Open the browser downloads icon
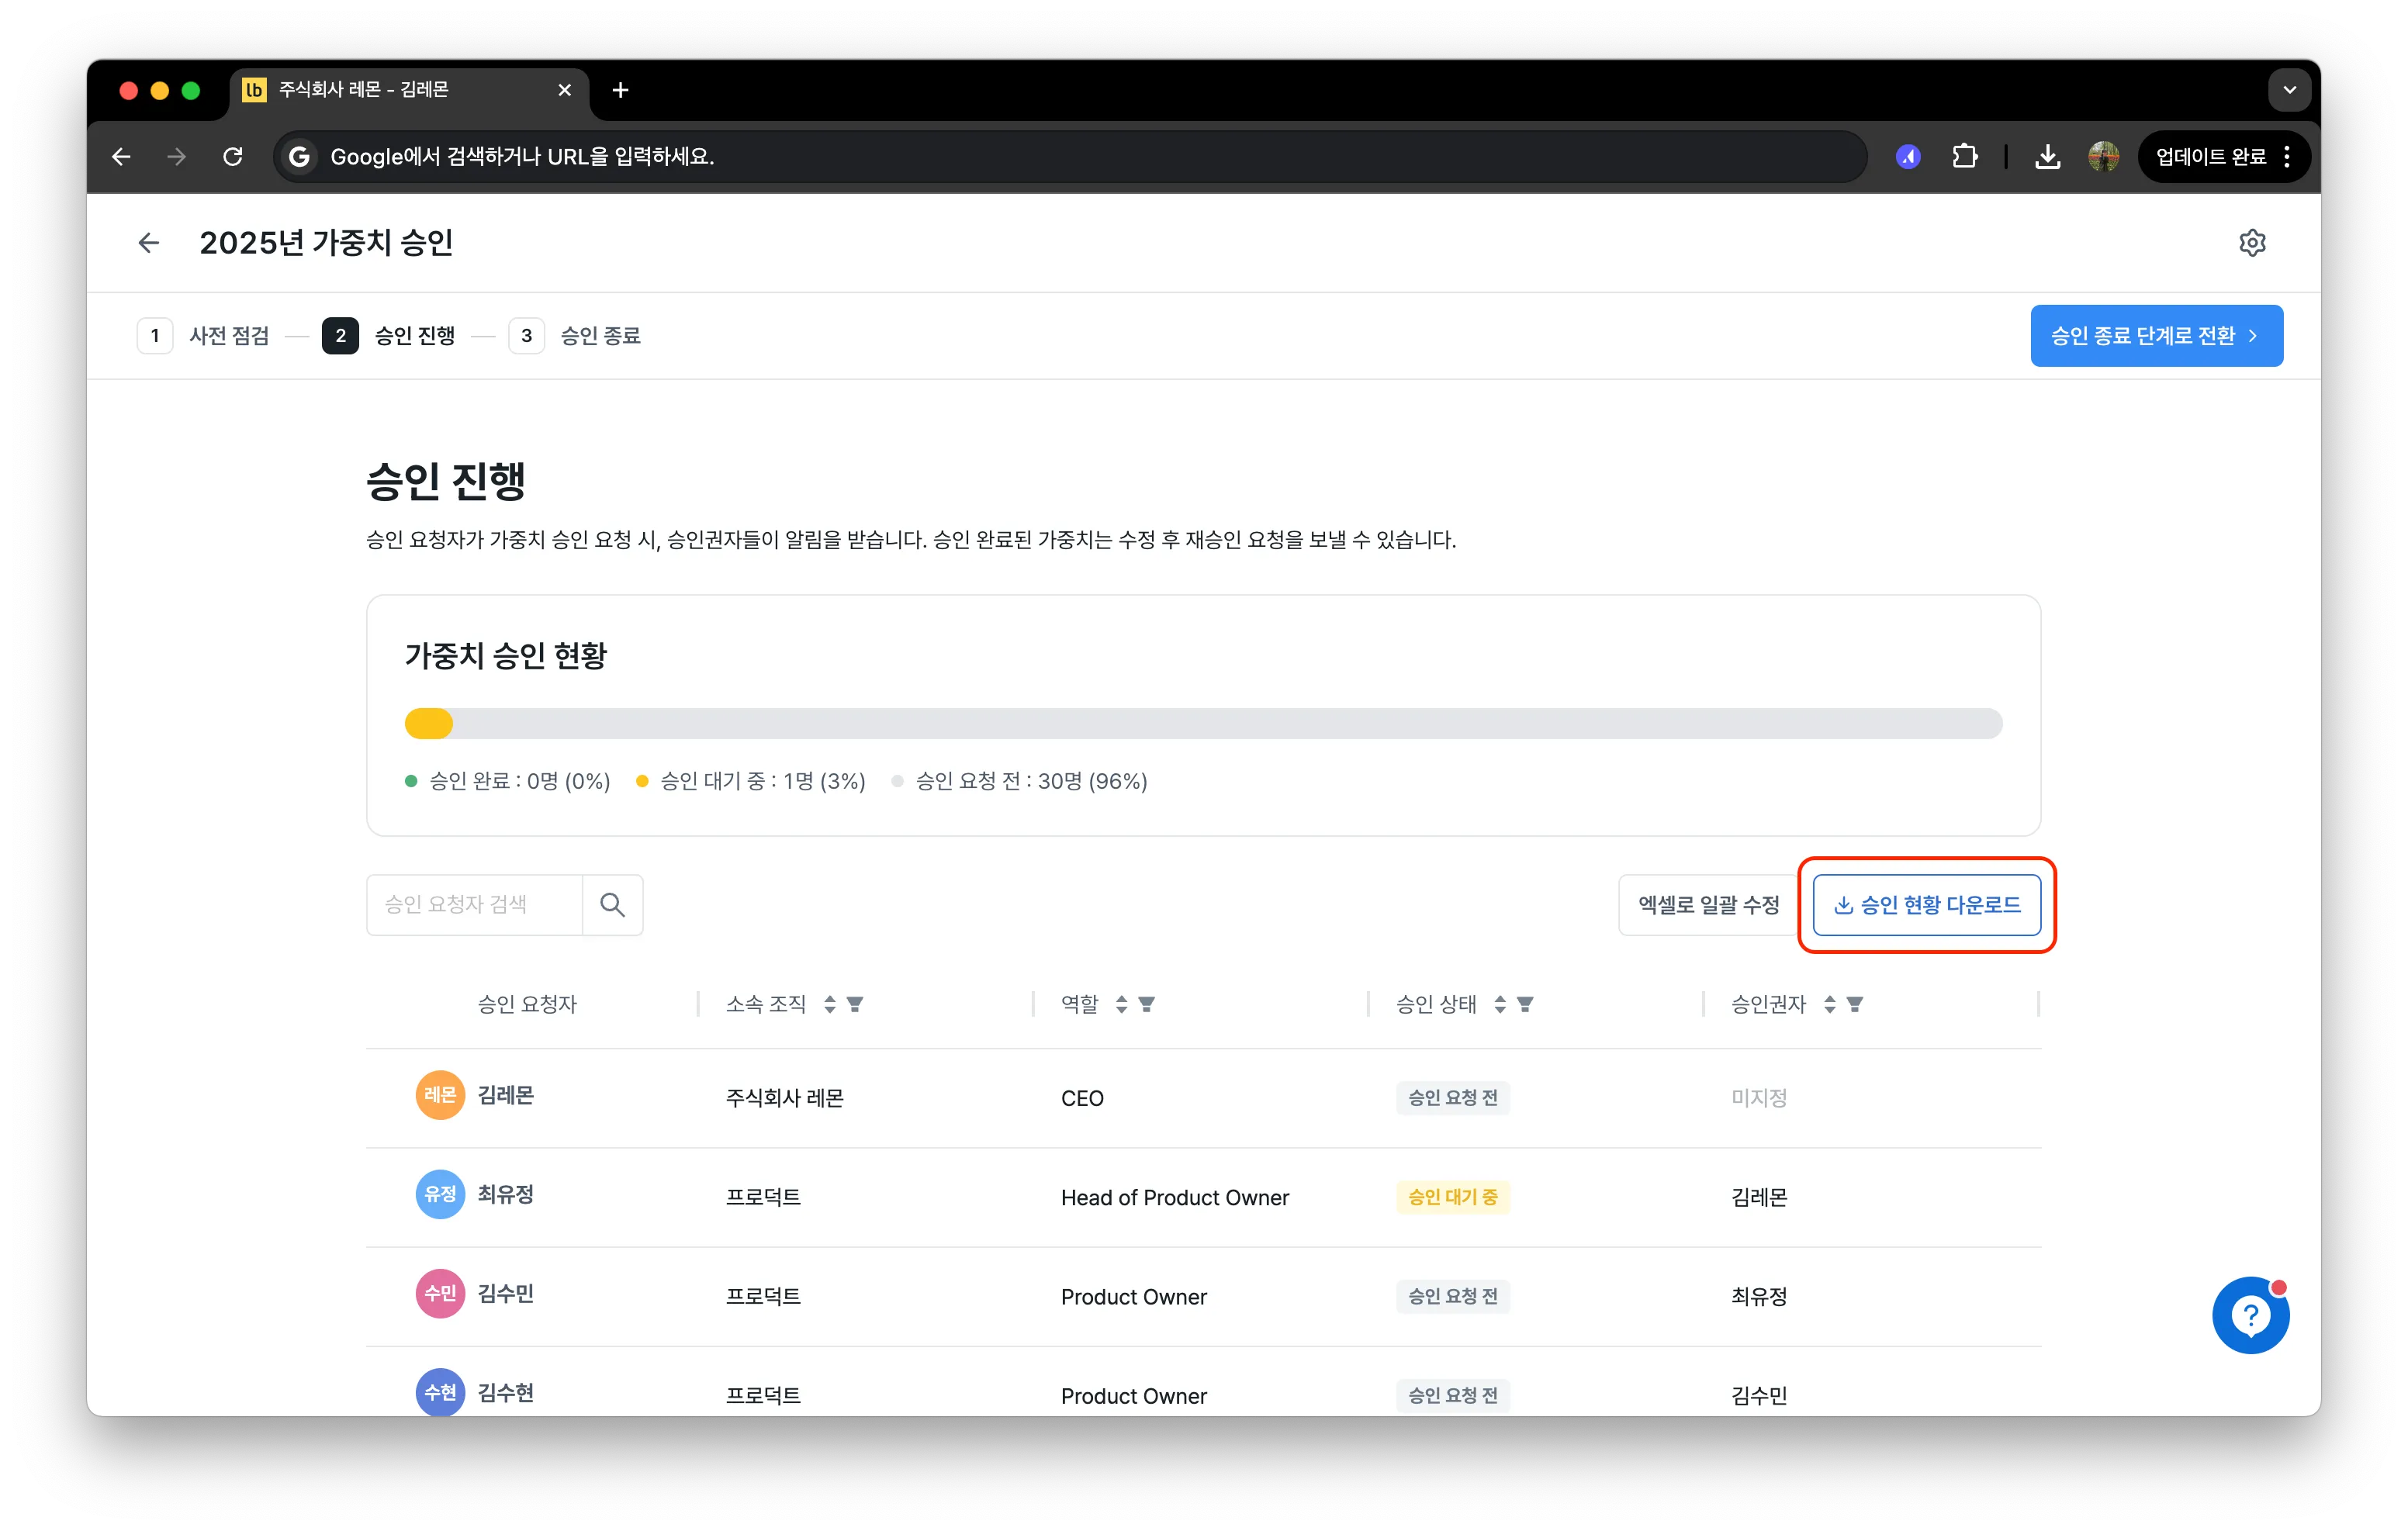Image resolution: width=2408 pixels, height=1531 pixels. click(2047, 156)
